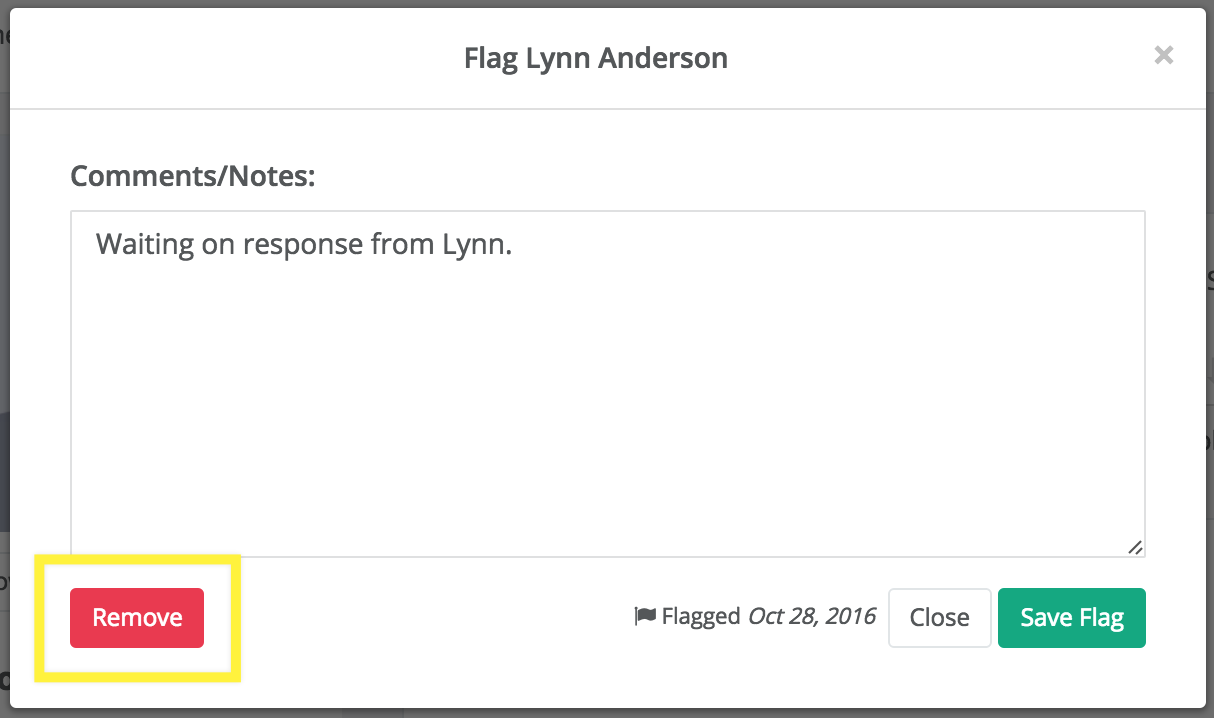Click empty space in the notes textarea
This screenshot has width=1214, height=718.
(607, 420)
